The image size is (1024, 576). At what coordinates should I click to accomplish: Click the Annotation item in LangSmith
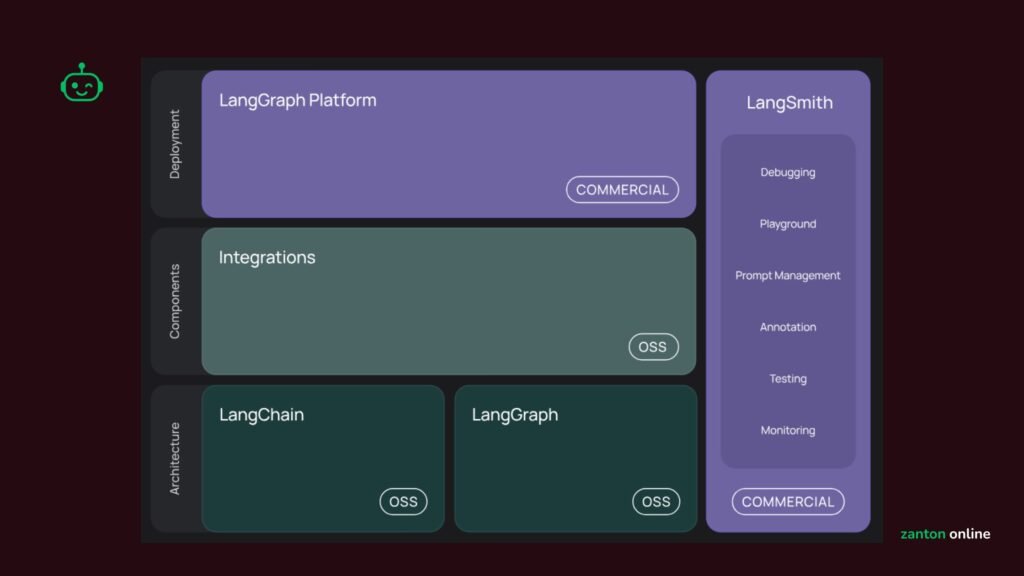tap(788, 327)
